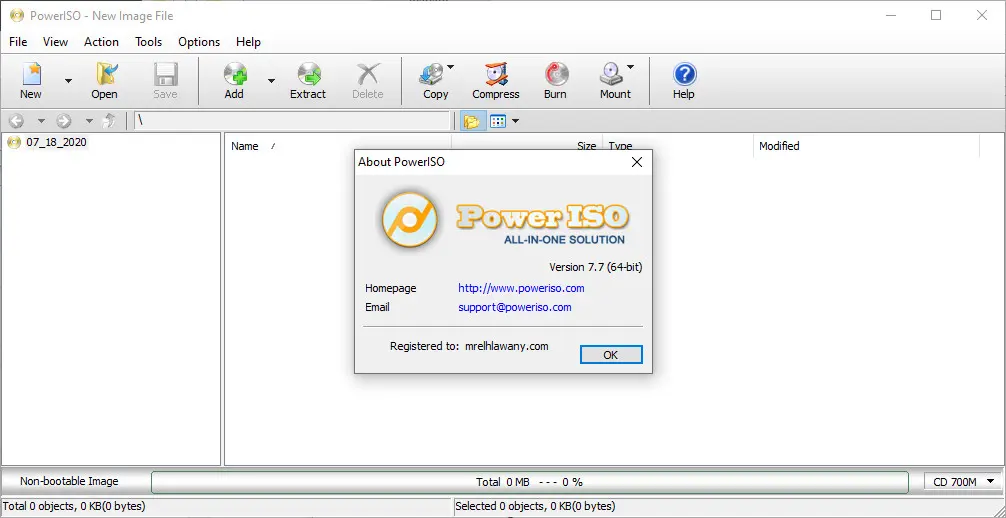Select the 07_18_2020 tree item
This screenshot has height=518, width=1006.
[56, 143]
